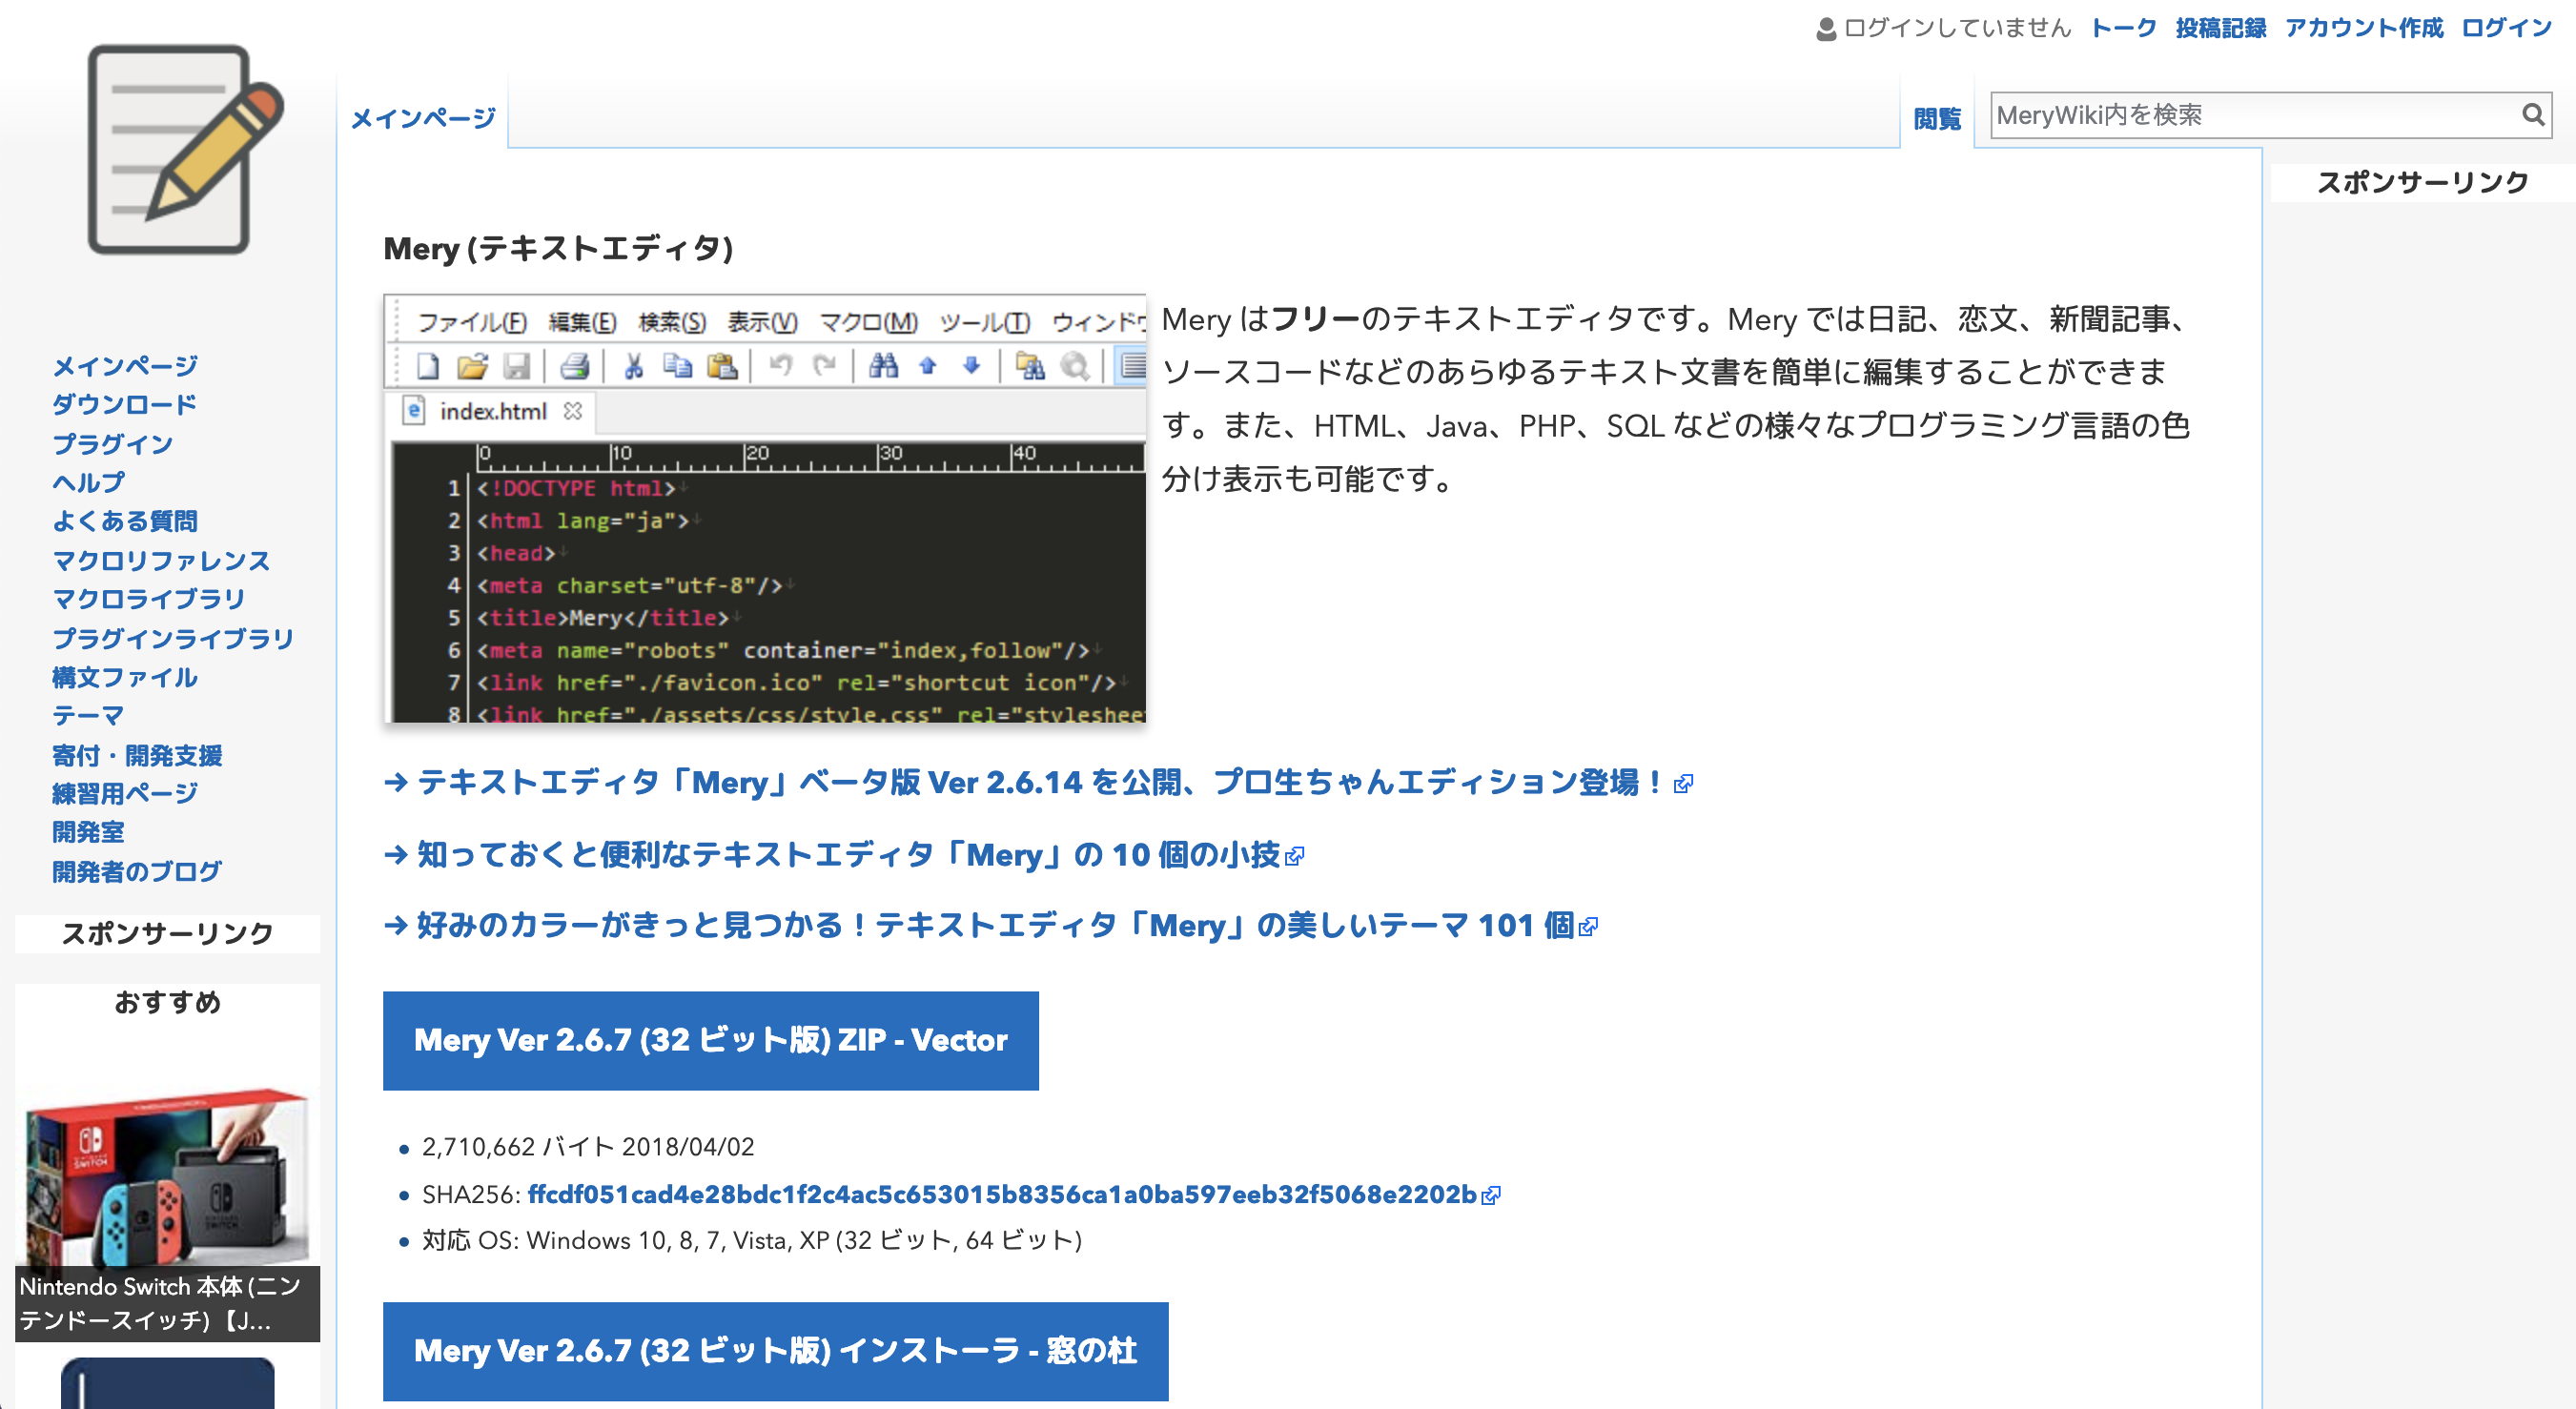Open 練習用ページ sidebar link
The height and width of the screenshot is (1409, 2576).
click(x=124, y=795)
